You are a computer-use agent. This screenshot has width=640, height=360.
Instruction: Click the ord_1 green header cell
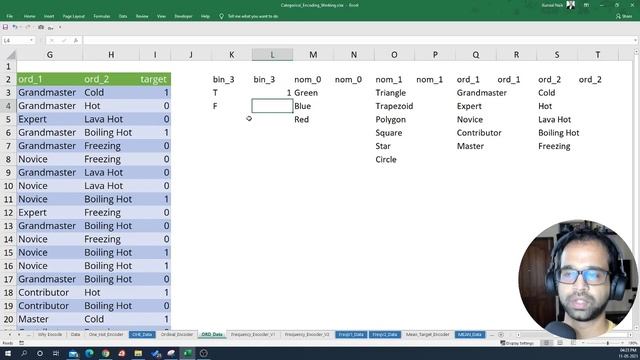click(x=50, y=79)
